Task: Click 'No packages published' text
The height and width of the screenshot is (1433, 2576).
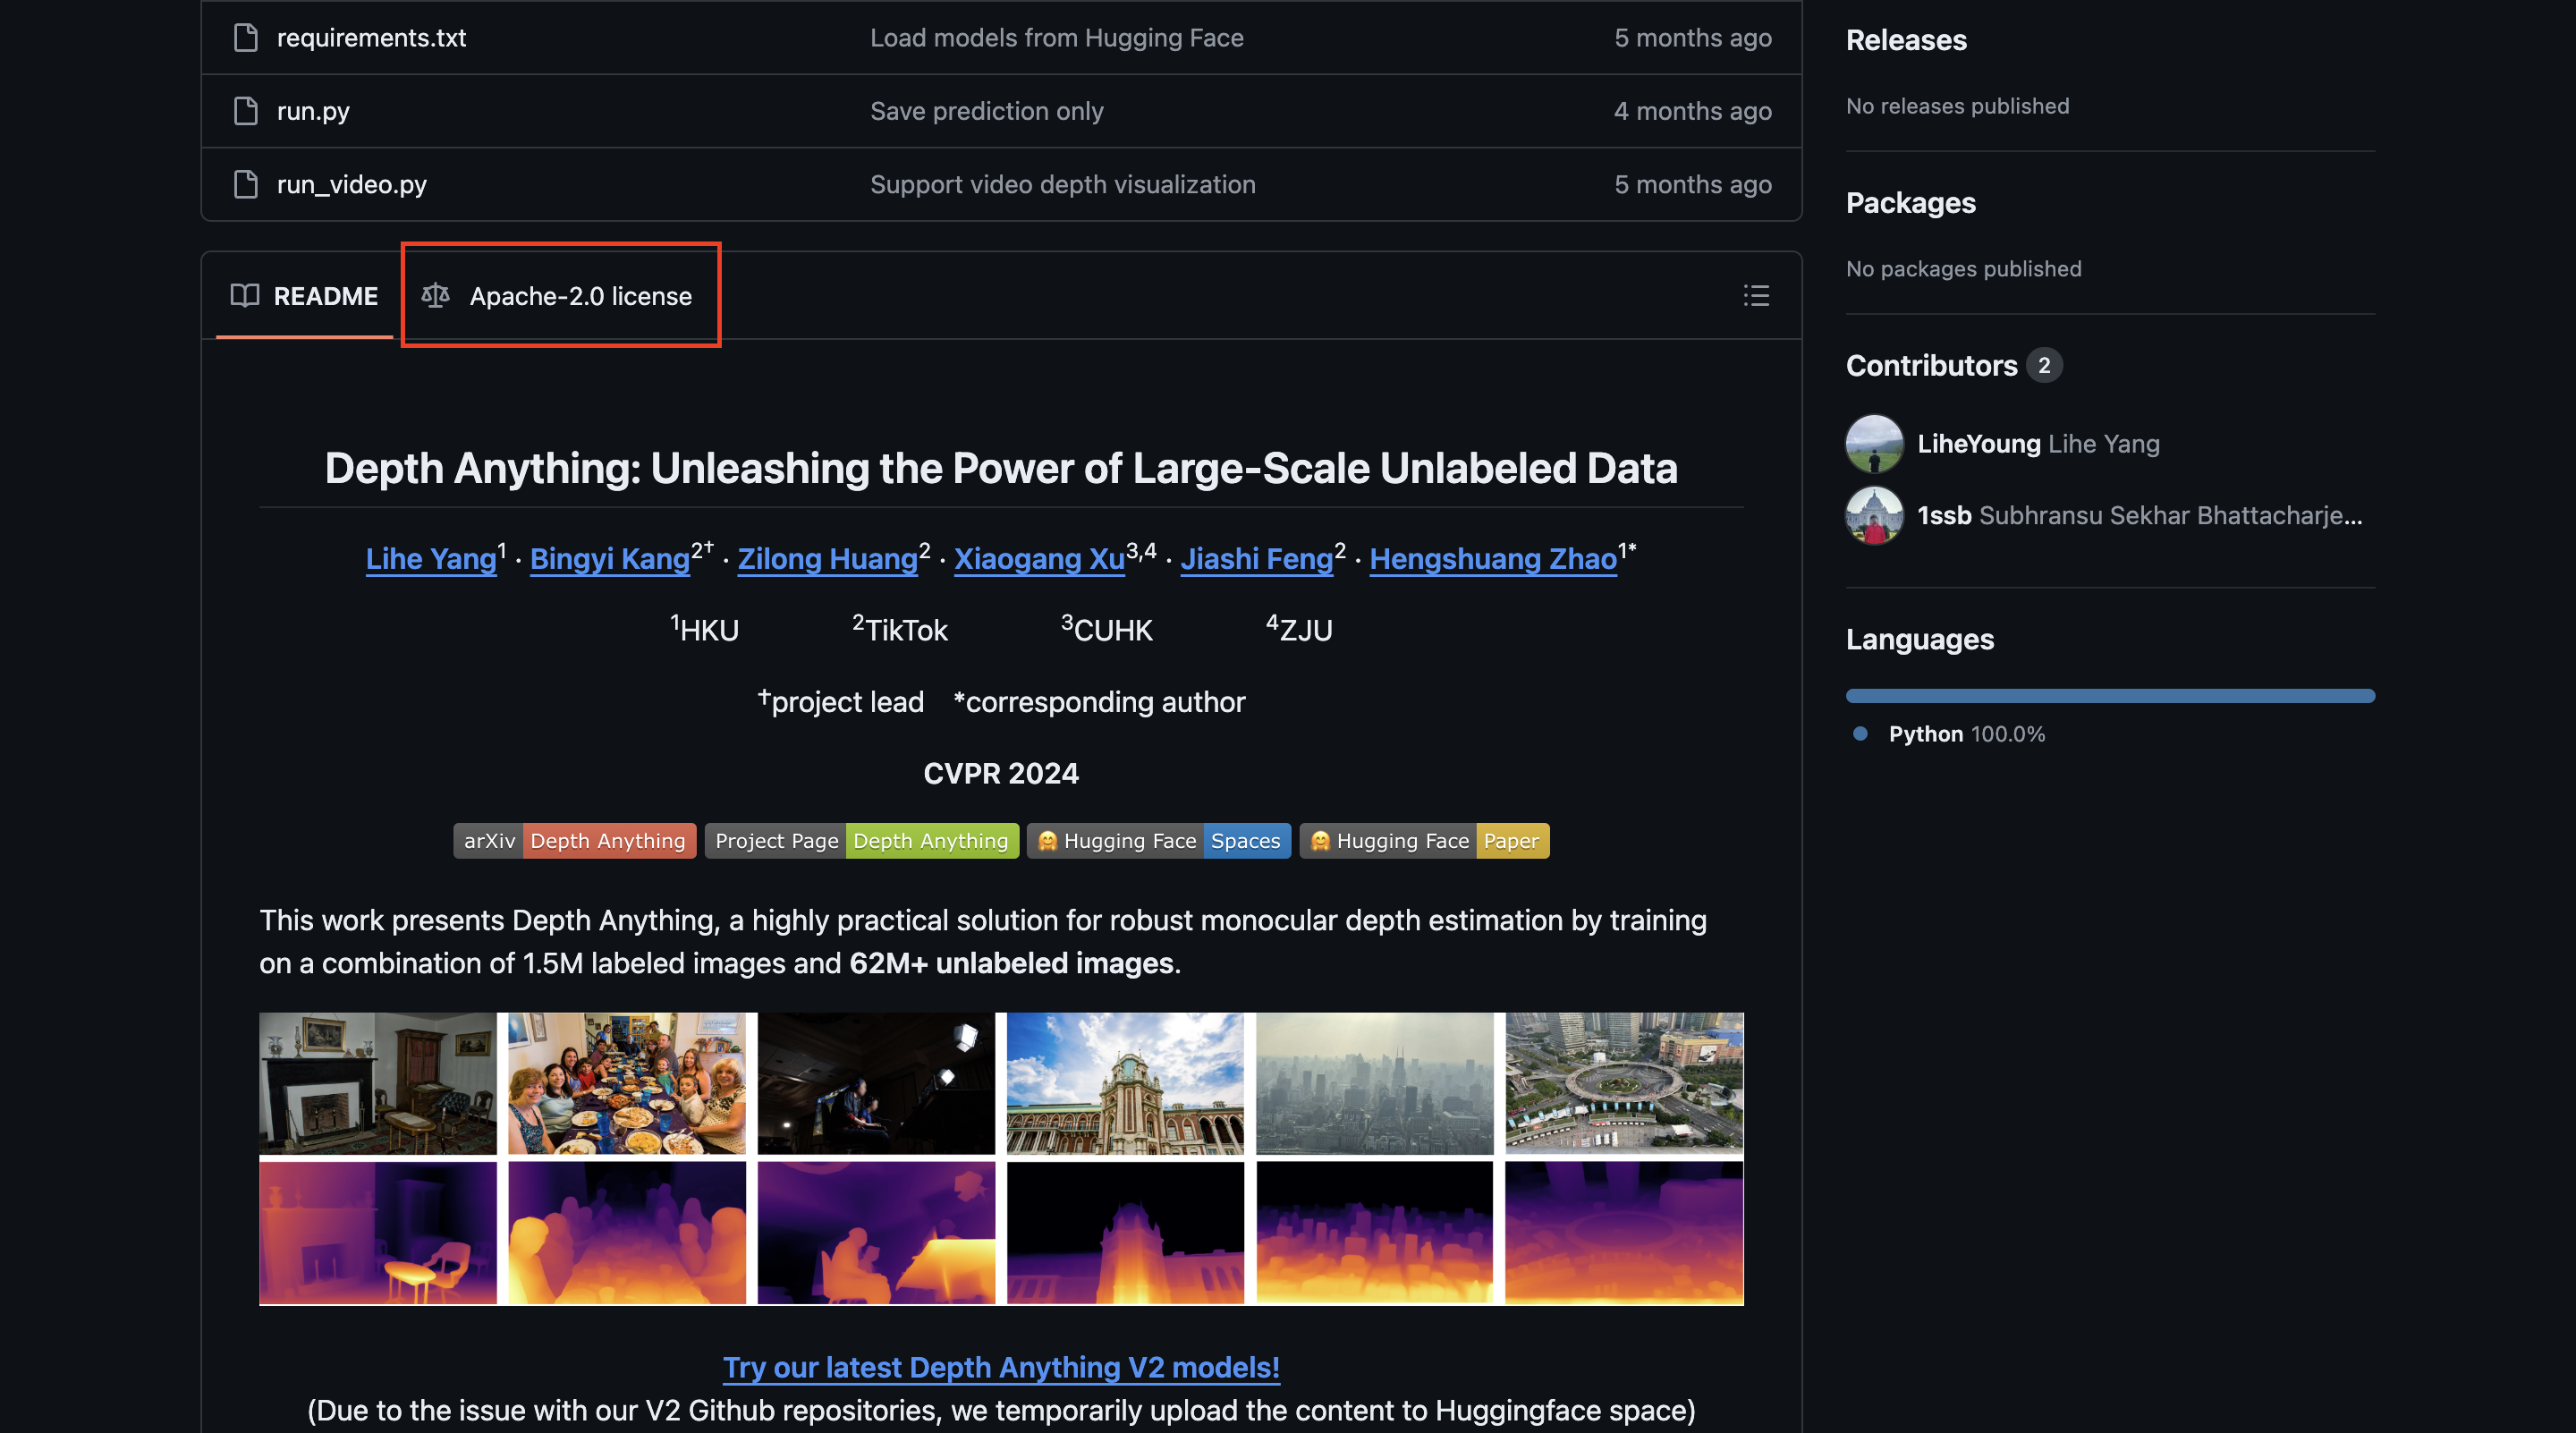Action: (1963, 269)
